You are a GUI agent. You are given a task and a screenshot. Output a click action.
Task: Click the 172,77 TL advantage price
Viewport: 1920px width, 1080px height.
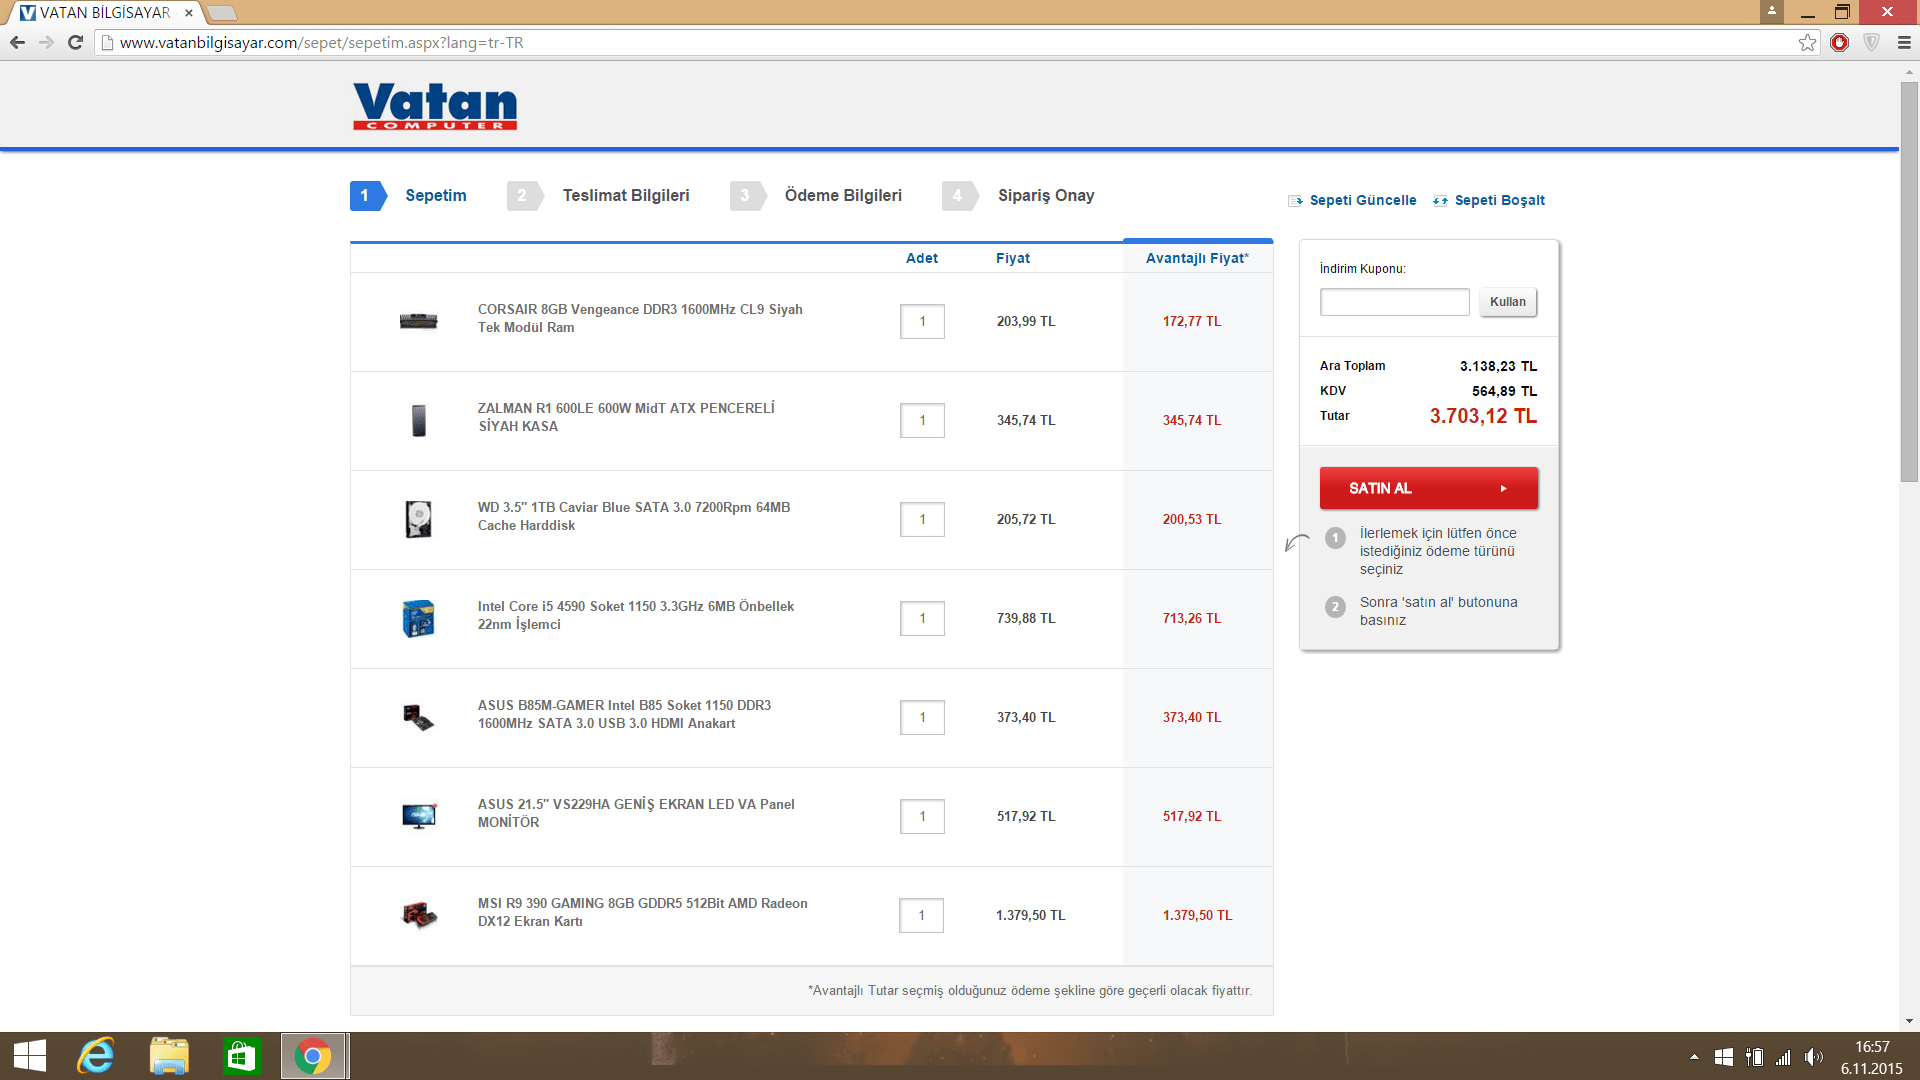click(x=1191, y=322)
